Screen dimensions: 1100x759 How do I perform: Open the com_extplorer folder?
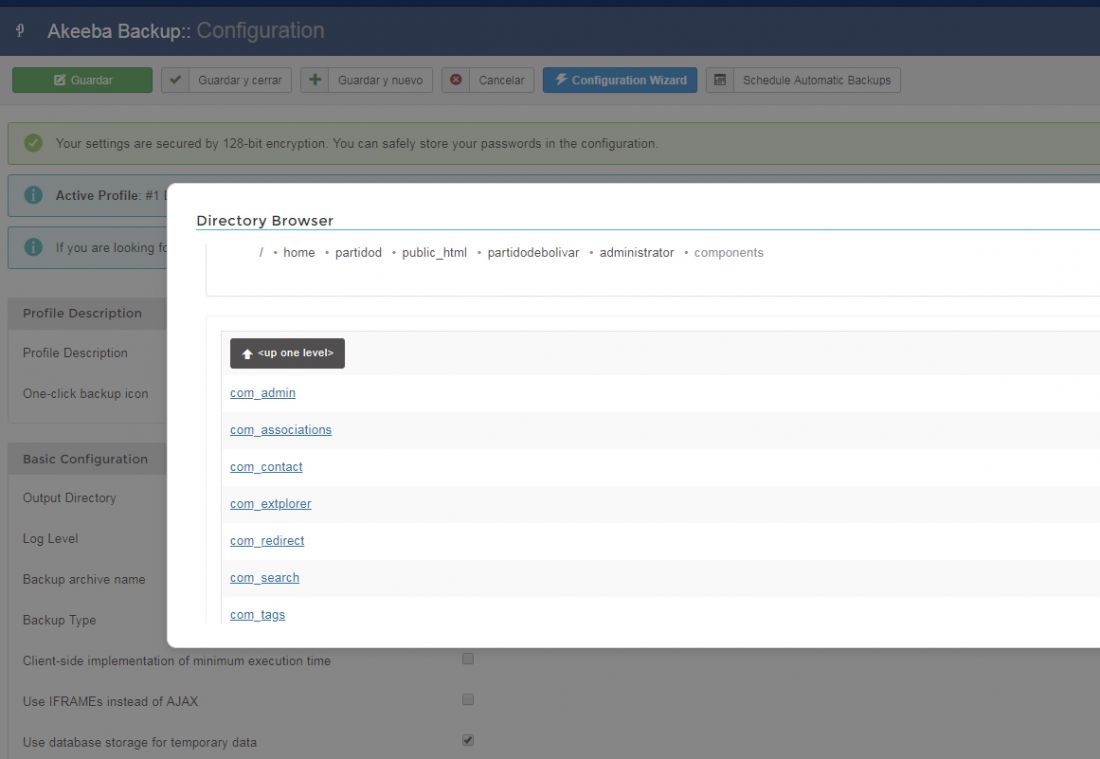coord(270,504)
